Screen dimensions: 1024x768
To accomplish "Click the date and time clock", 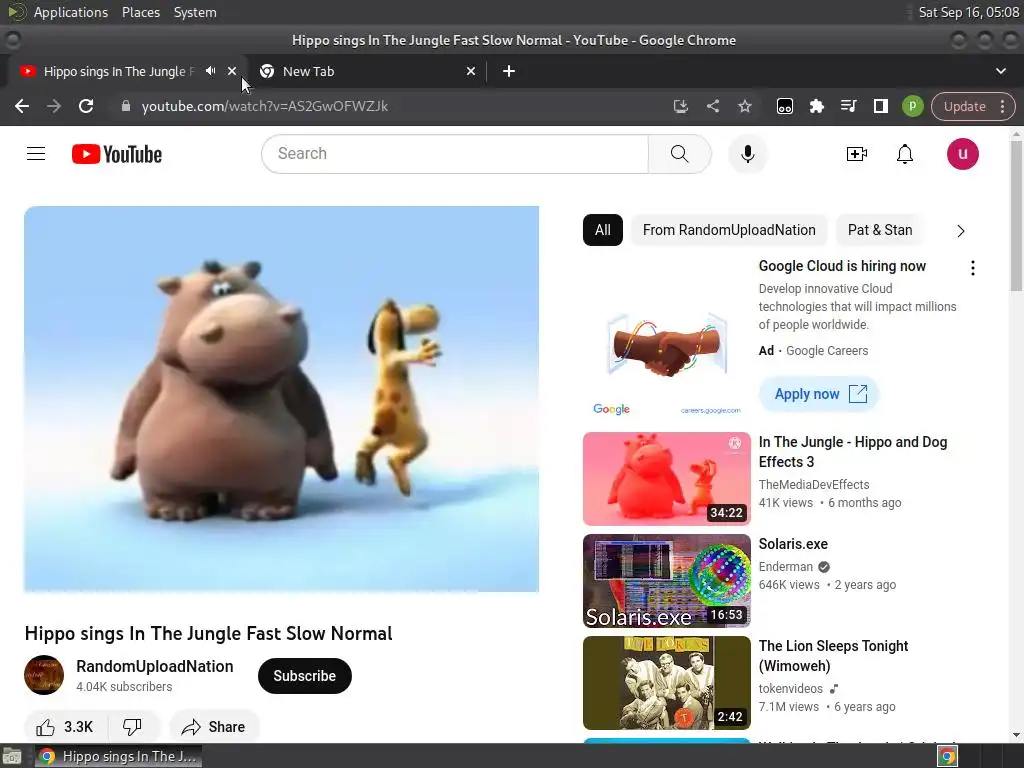I will click(x=968, y=12).
